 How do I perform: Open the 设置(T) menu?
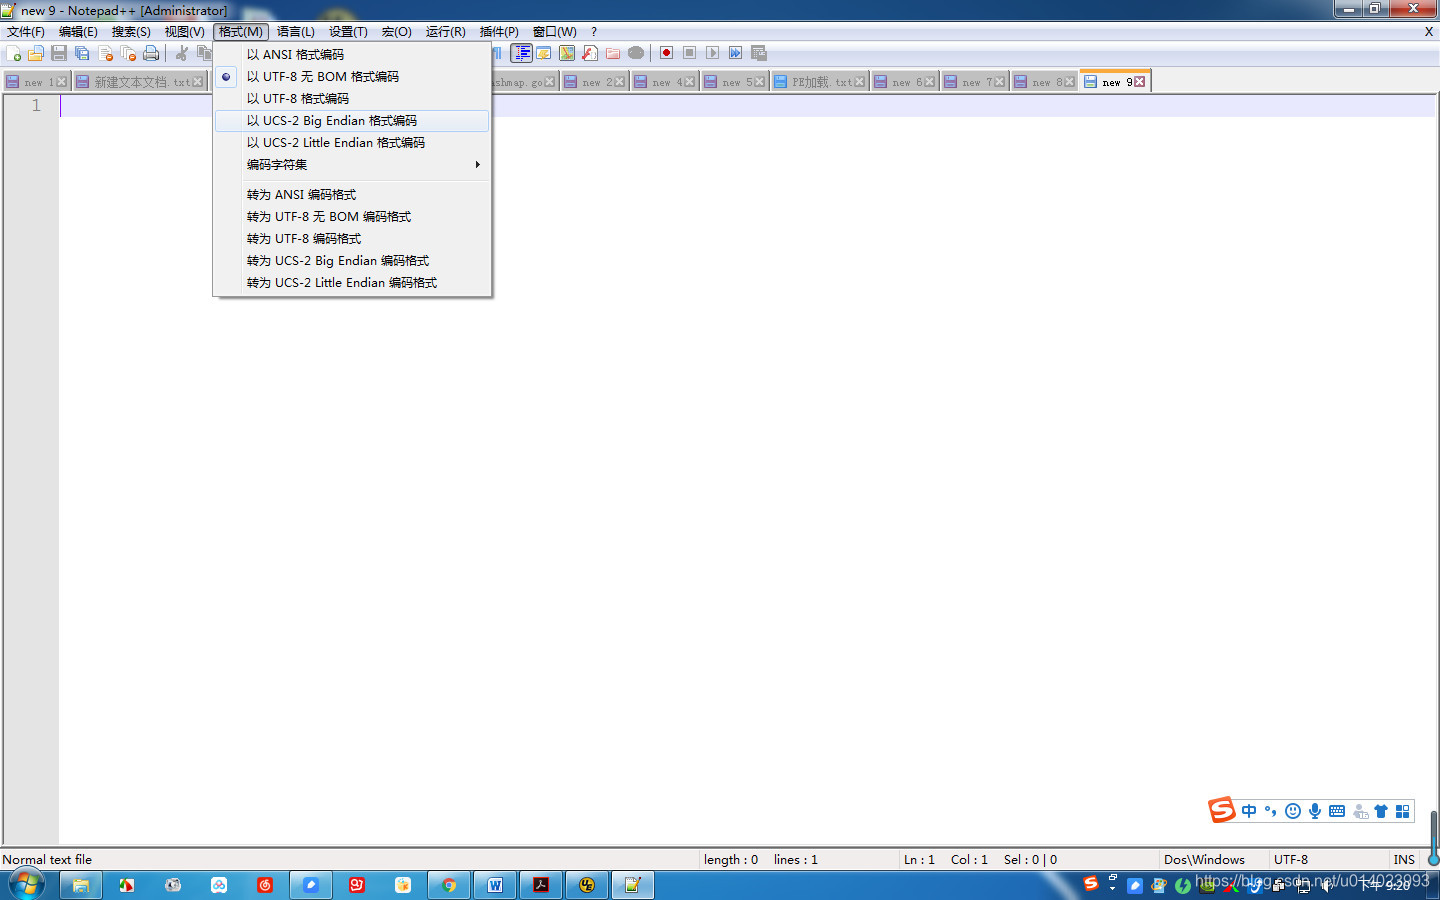point(348,32)
